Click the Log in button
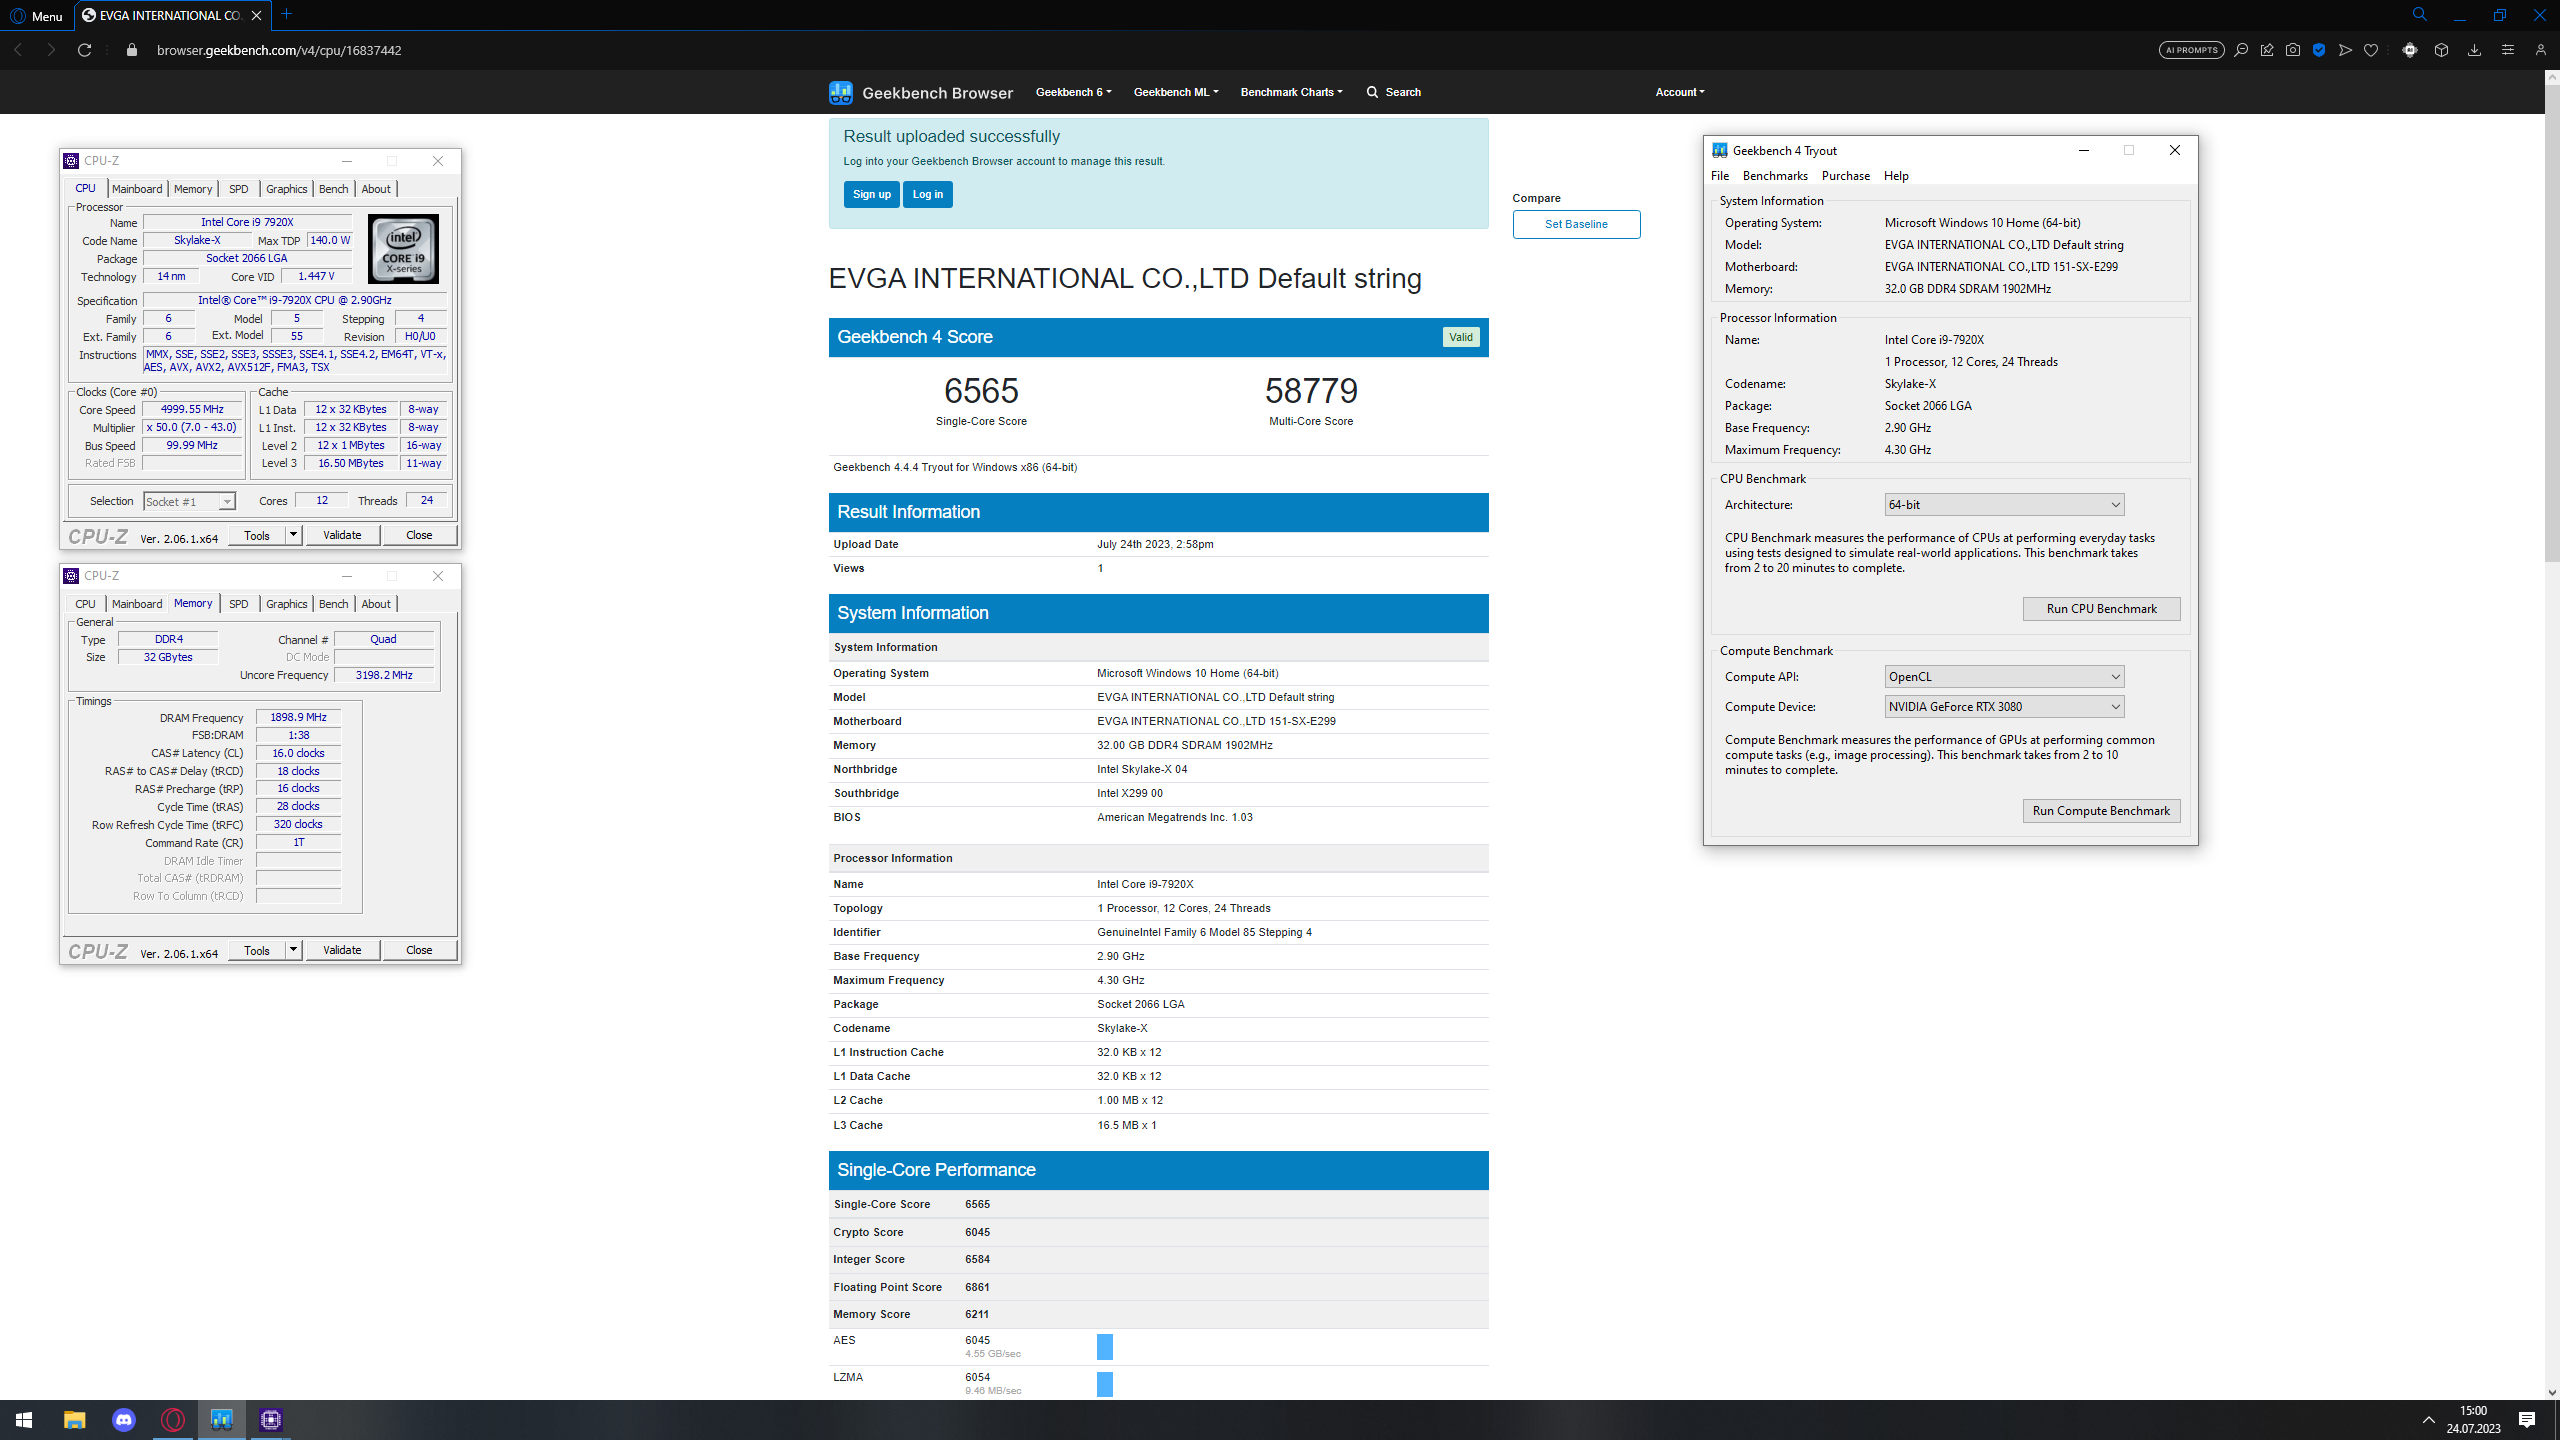The image size is (2560, 1440). [927, 194]
